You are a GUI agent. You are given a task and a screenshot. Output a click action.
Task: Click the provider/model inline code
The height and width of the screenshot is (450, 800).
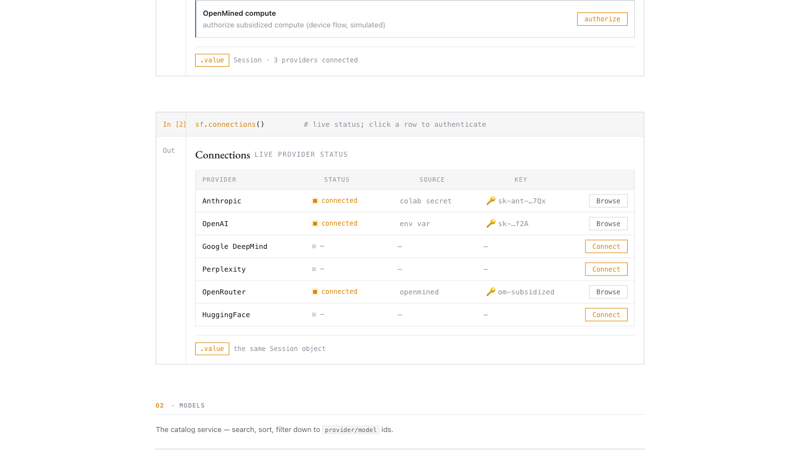(x=351, y=430)
